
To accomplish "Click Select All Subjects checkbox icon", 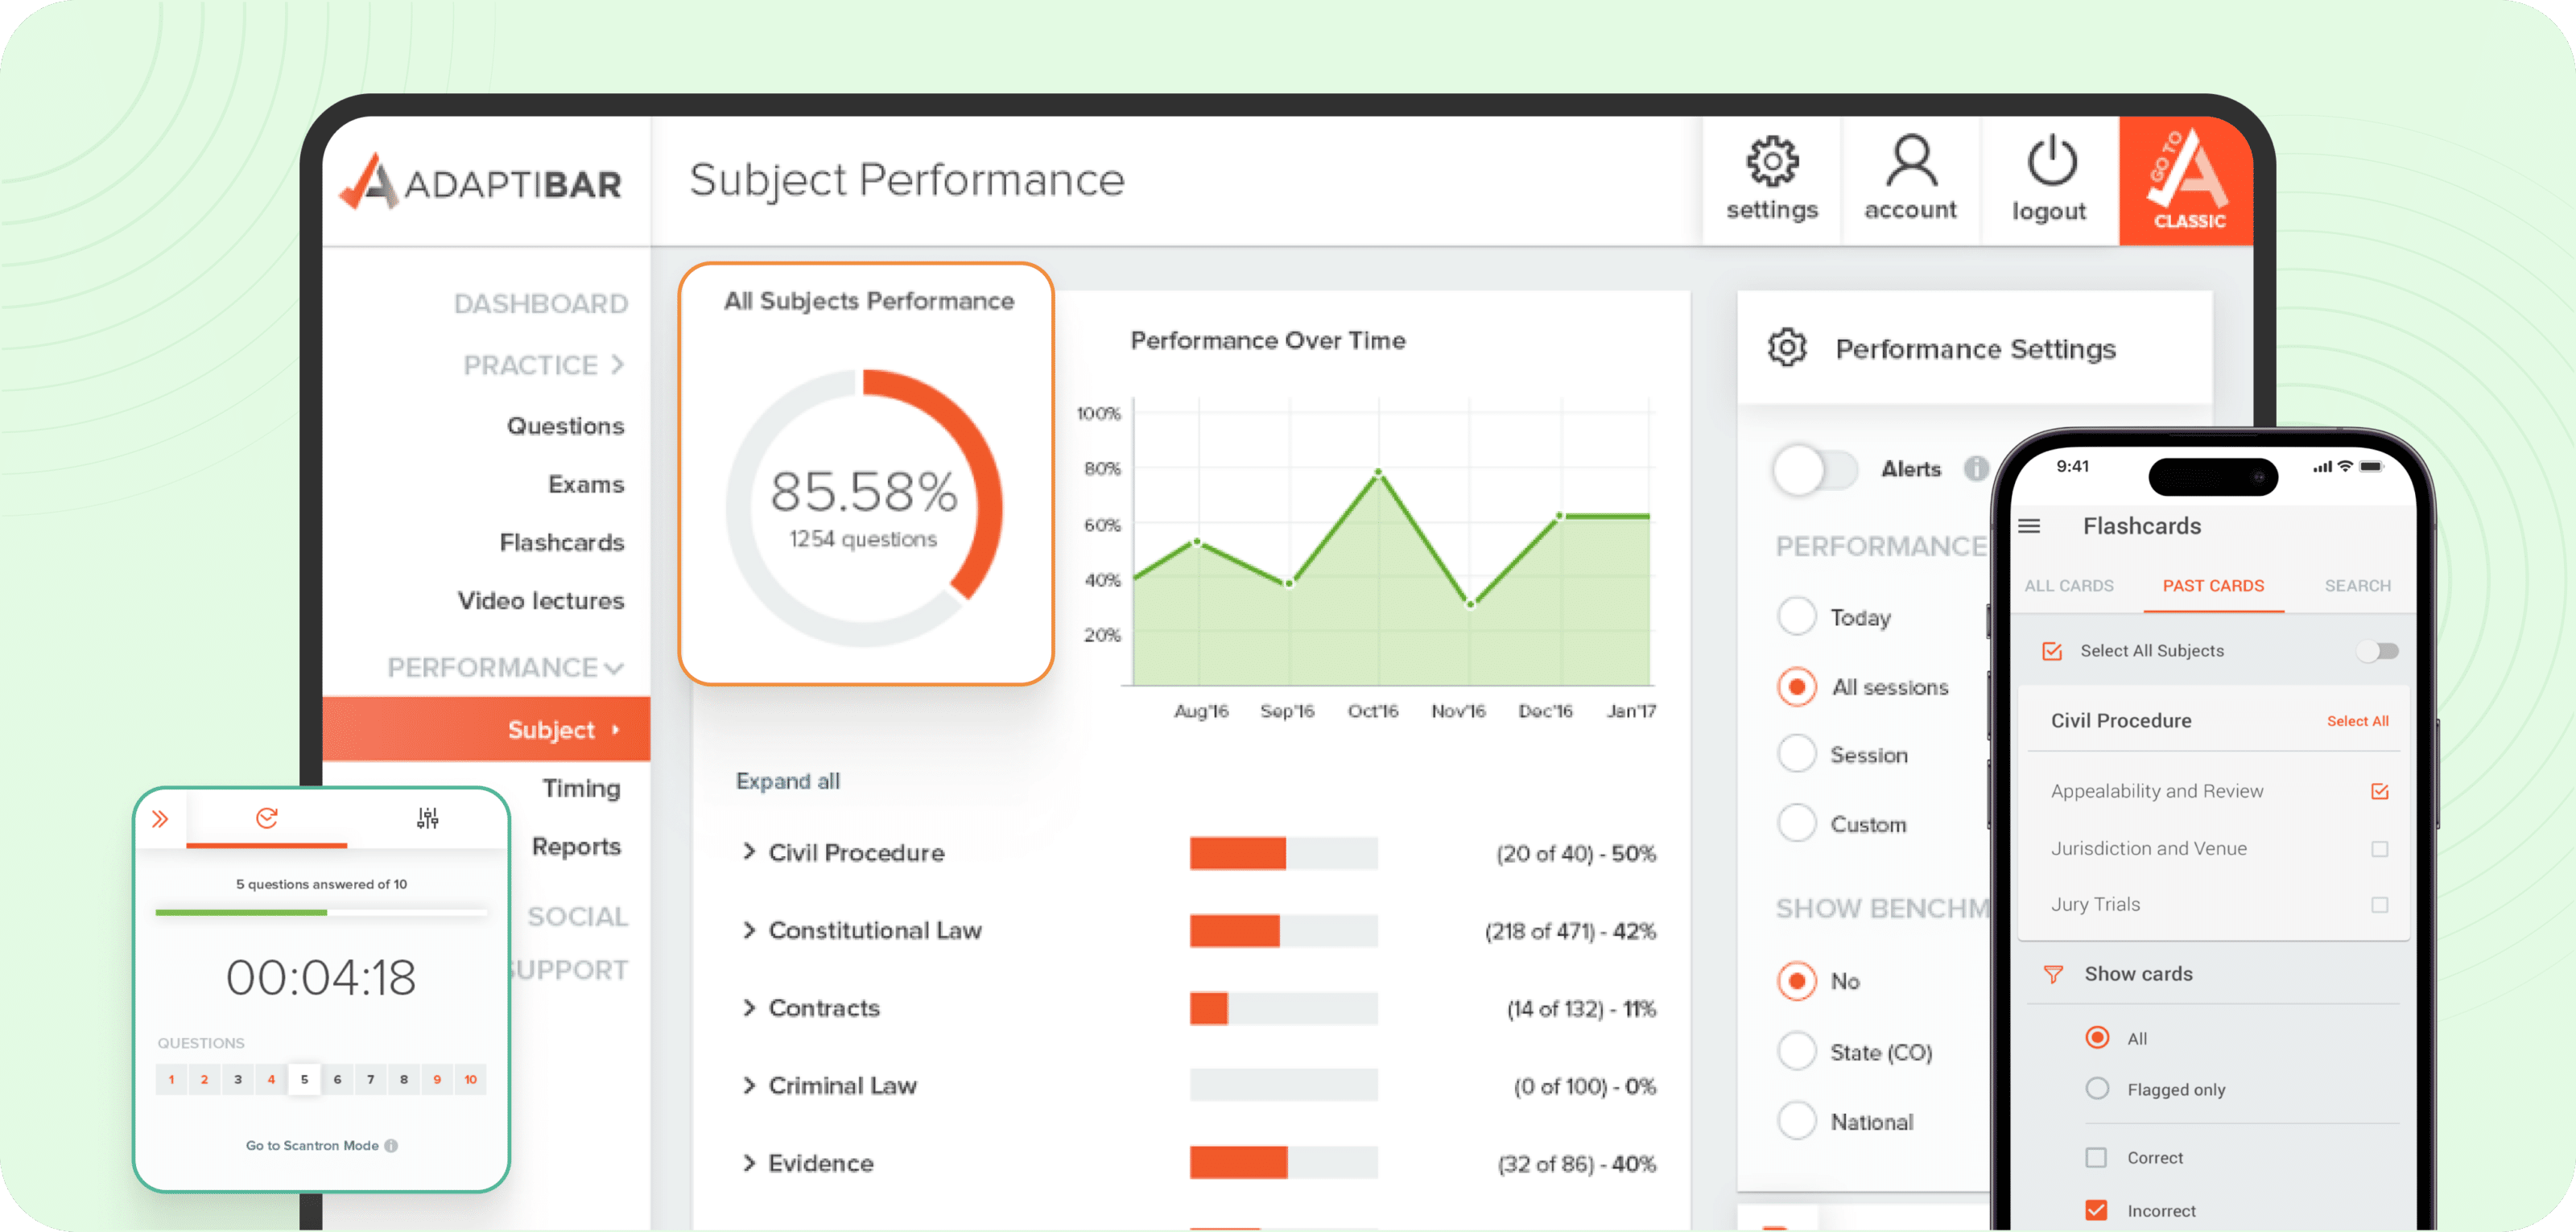I will [x=2051, y=651].
